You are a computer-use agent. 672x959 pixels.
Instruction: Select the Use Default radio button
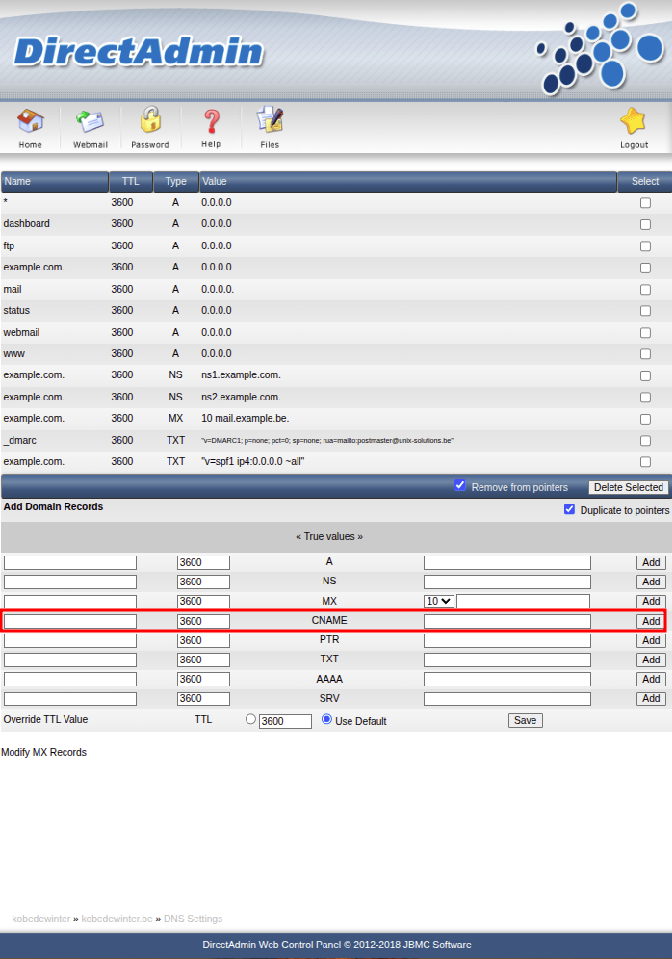click(327, 719)
